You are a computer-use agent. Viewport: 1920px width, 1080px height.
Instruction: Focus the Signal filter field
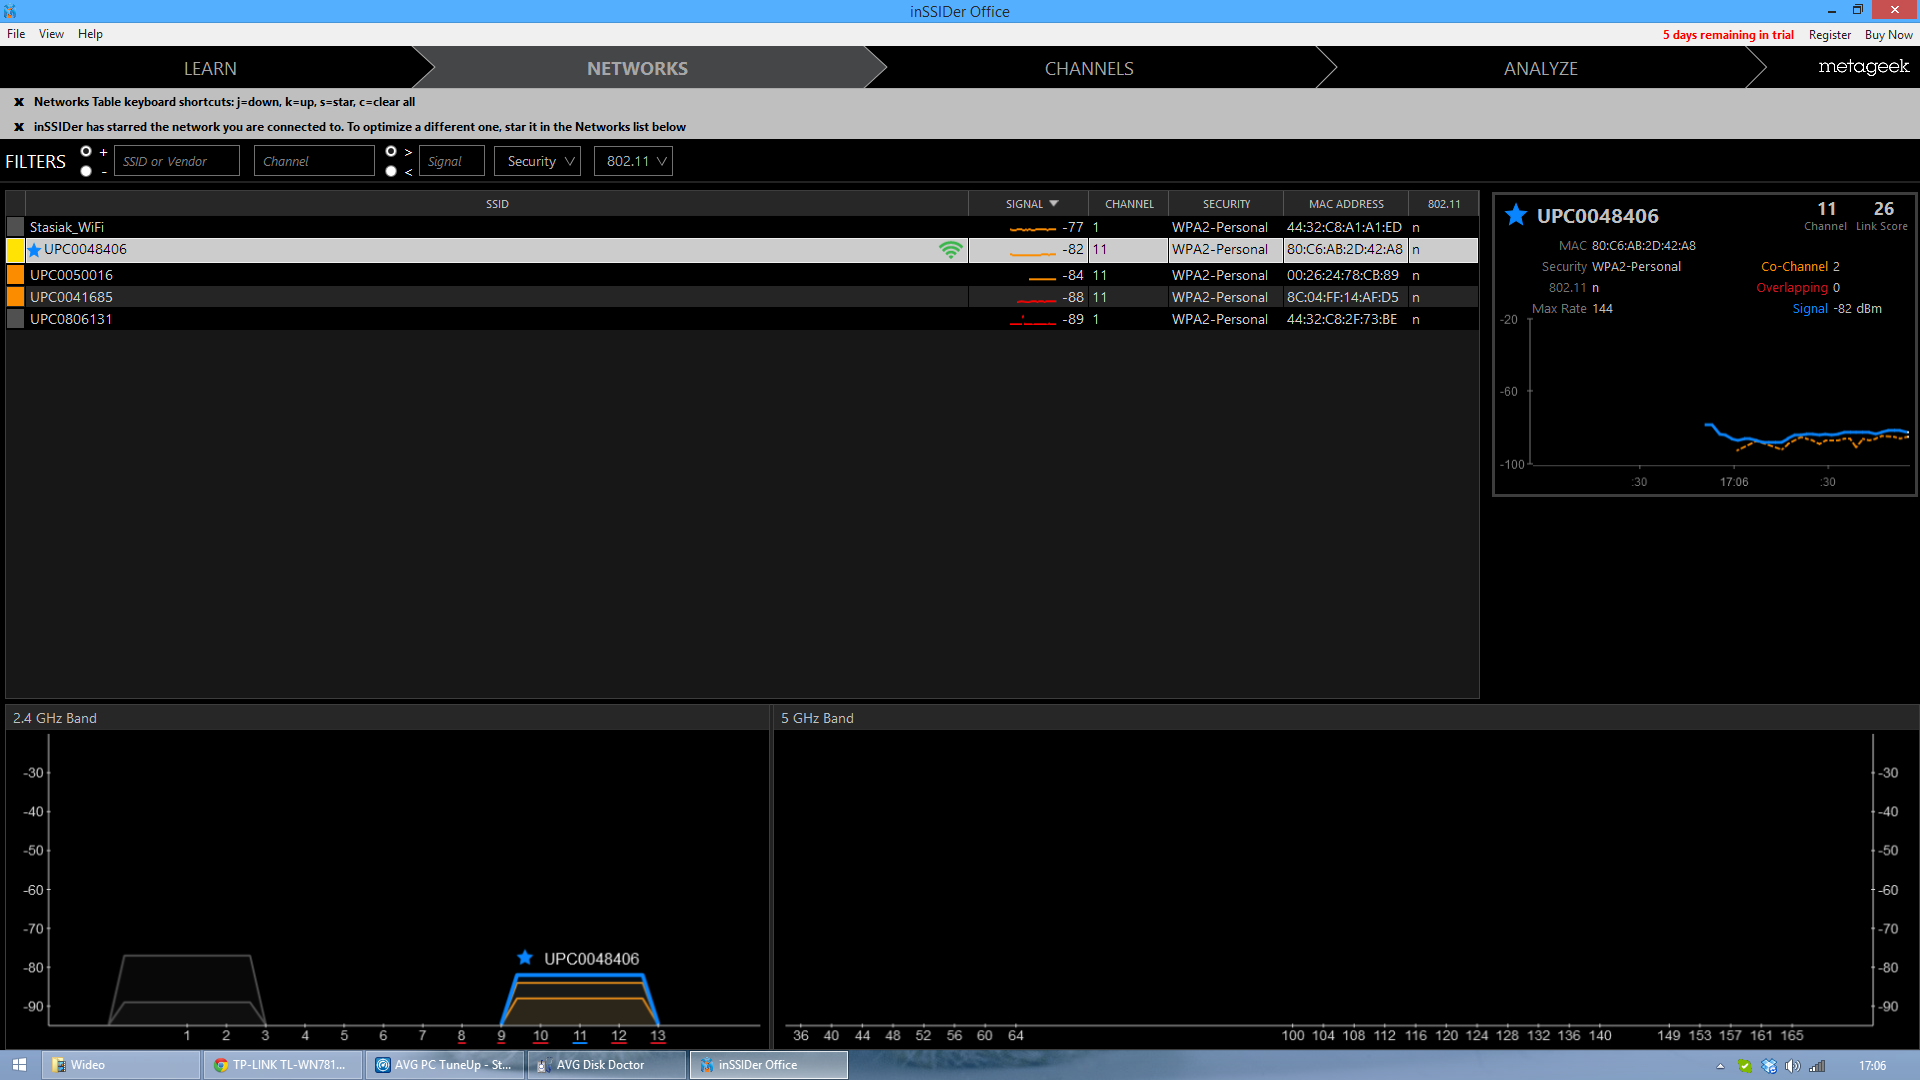(452, 161)
